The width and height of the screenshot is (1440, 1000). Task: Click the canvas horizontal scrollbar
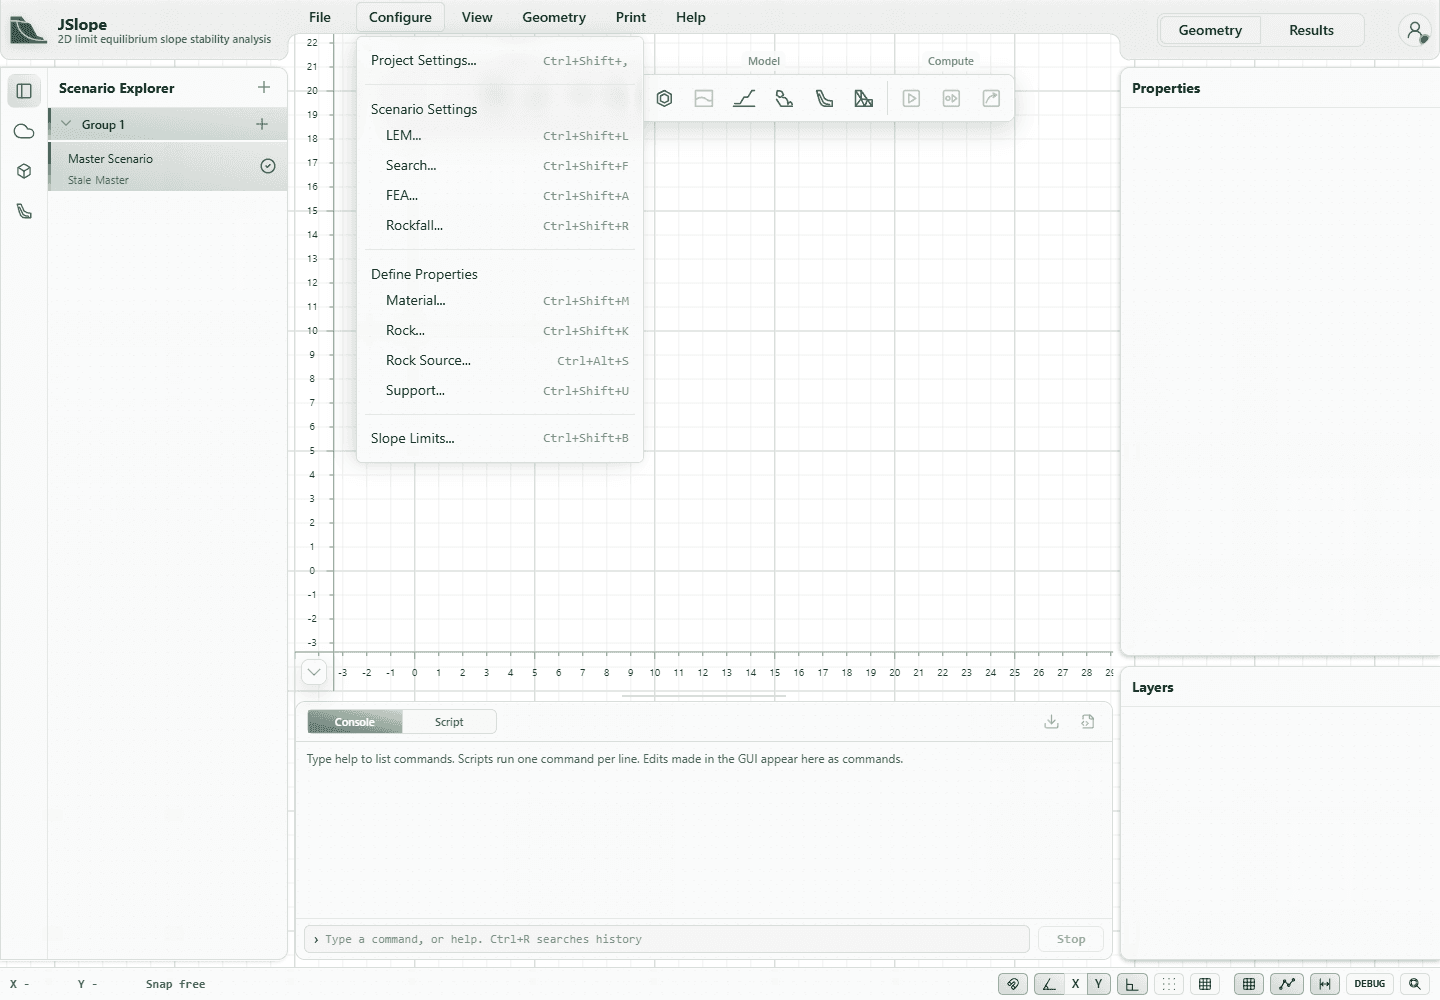tap(704, 695)
